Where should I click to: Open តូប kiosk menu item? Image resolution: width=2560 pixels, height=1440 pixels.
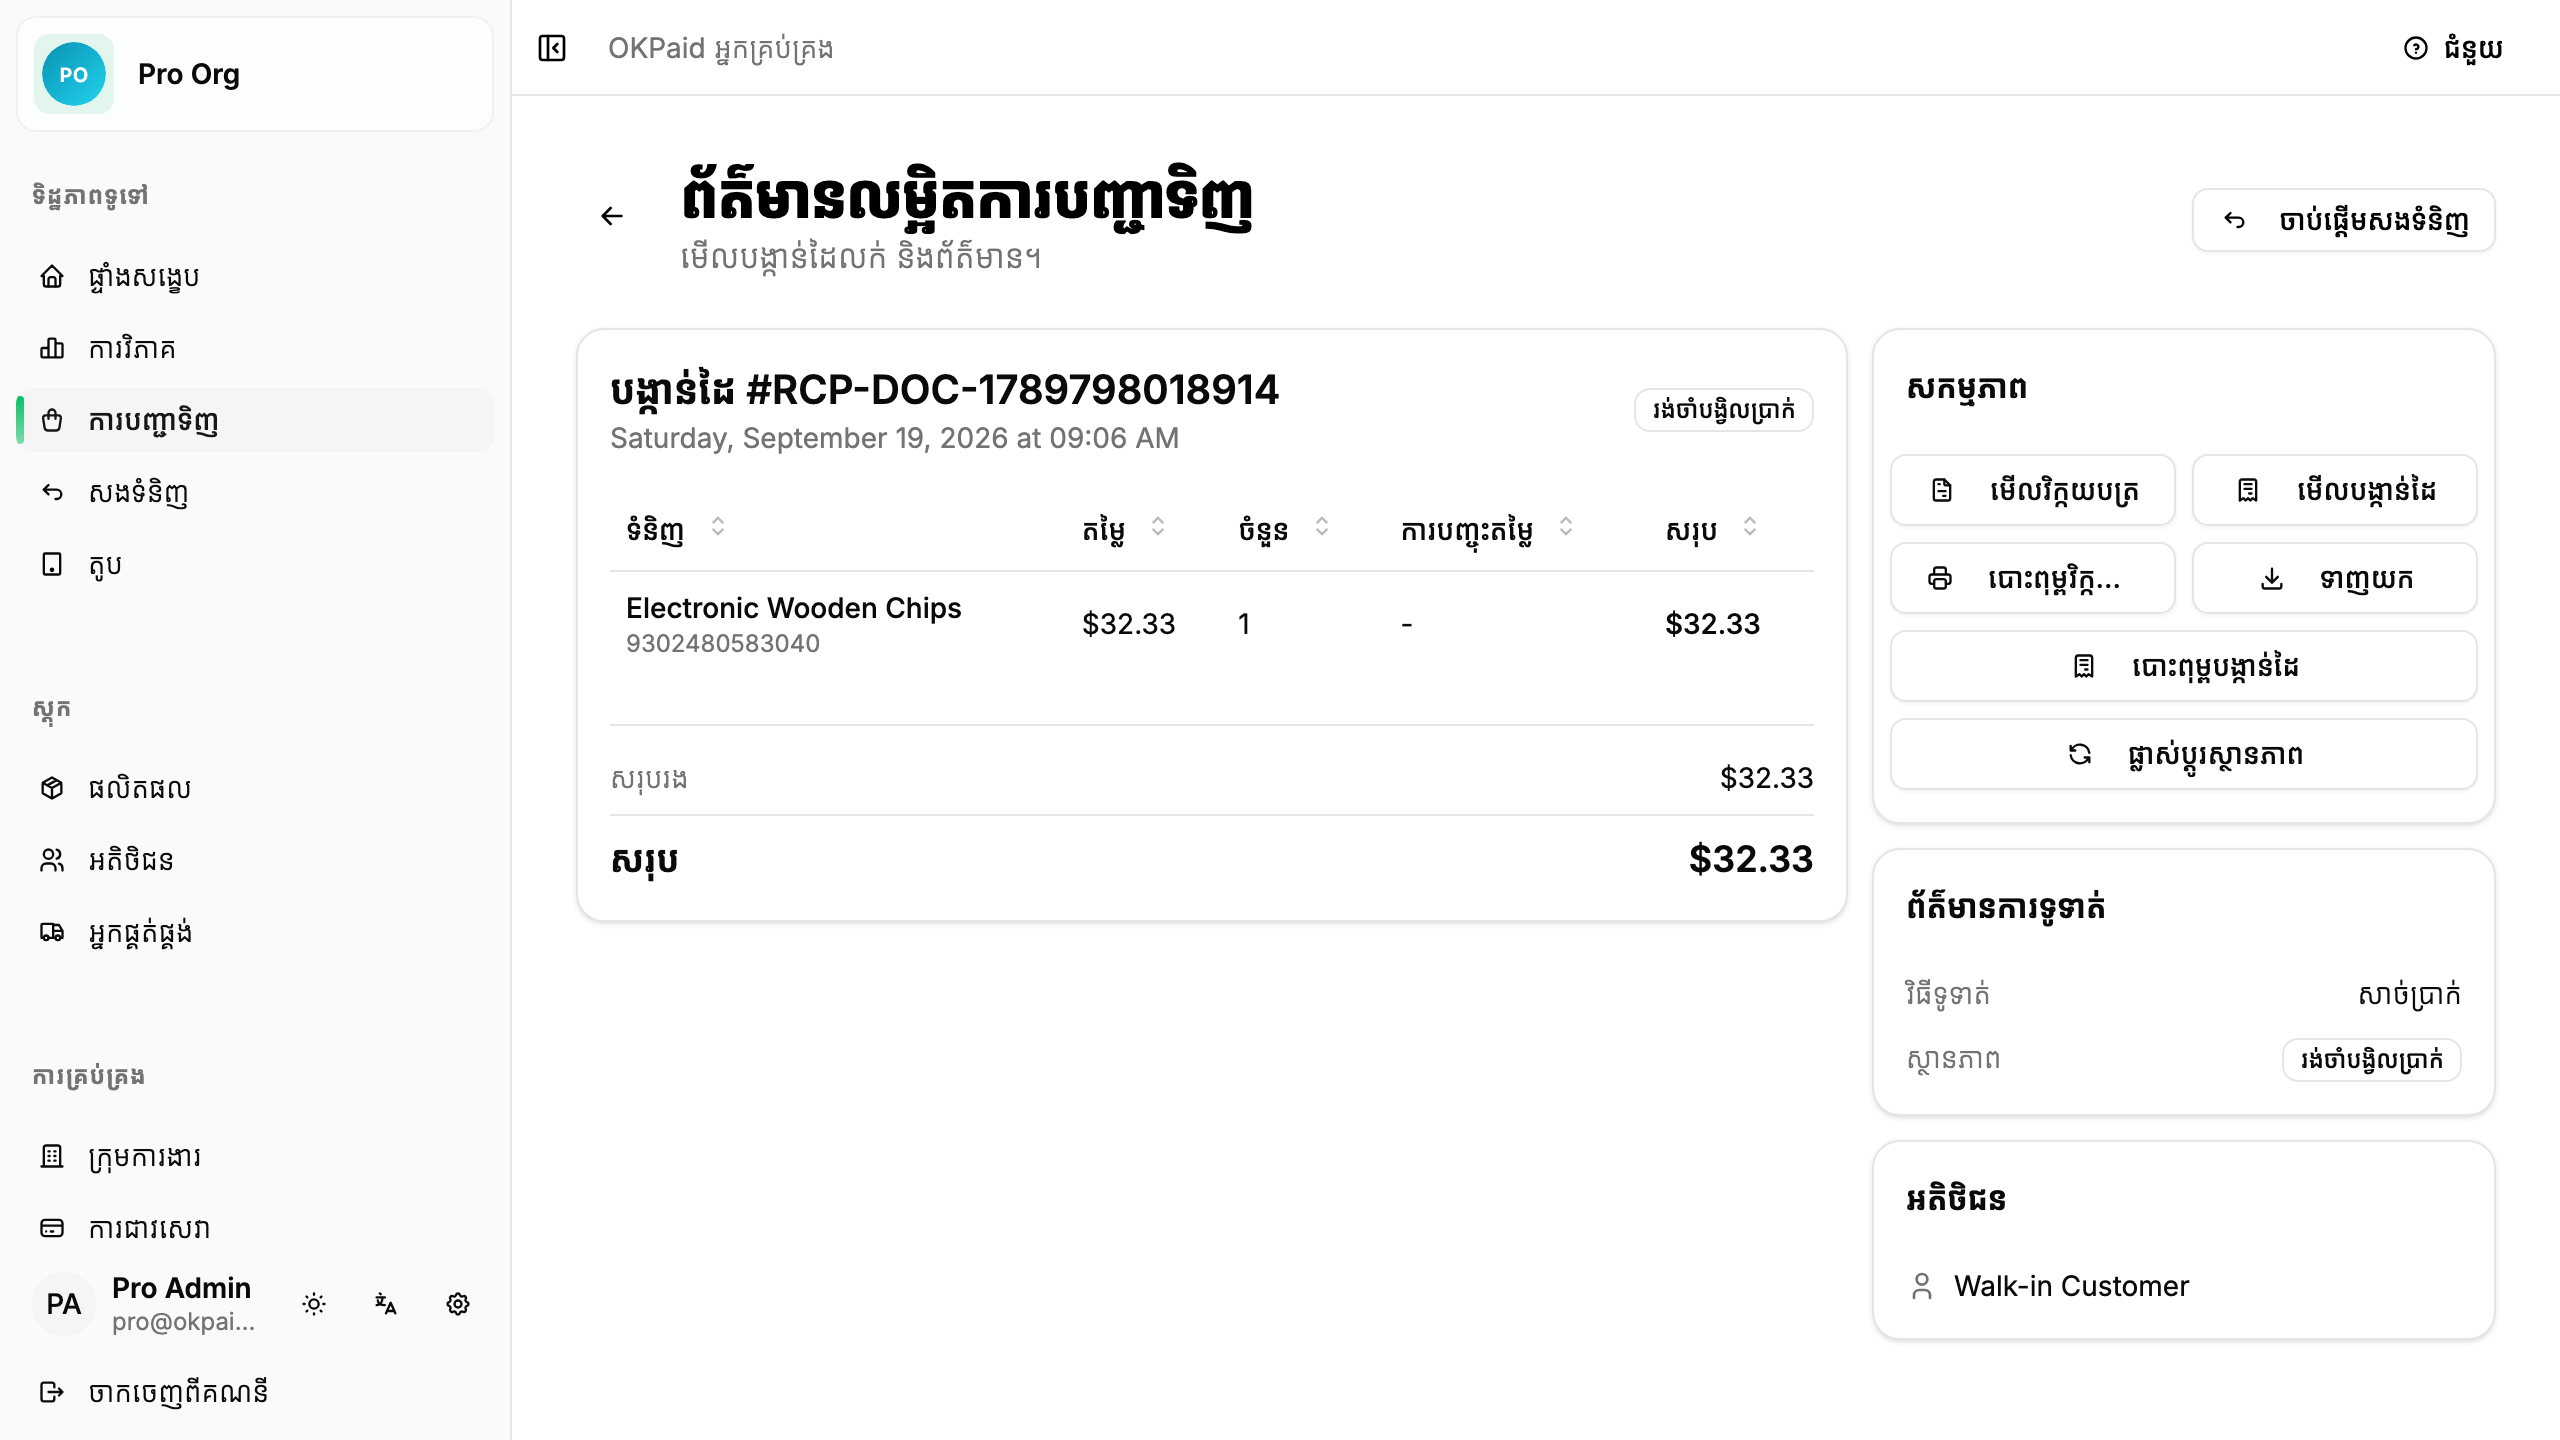255,565
